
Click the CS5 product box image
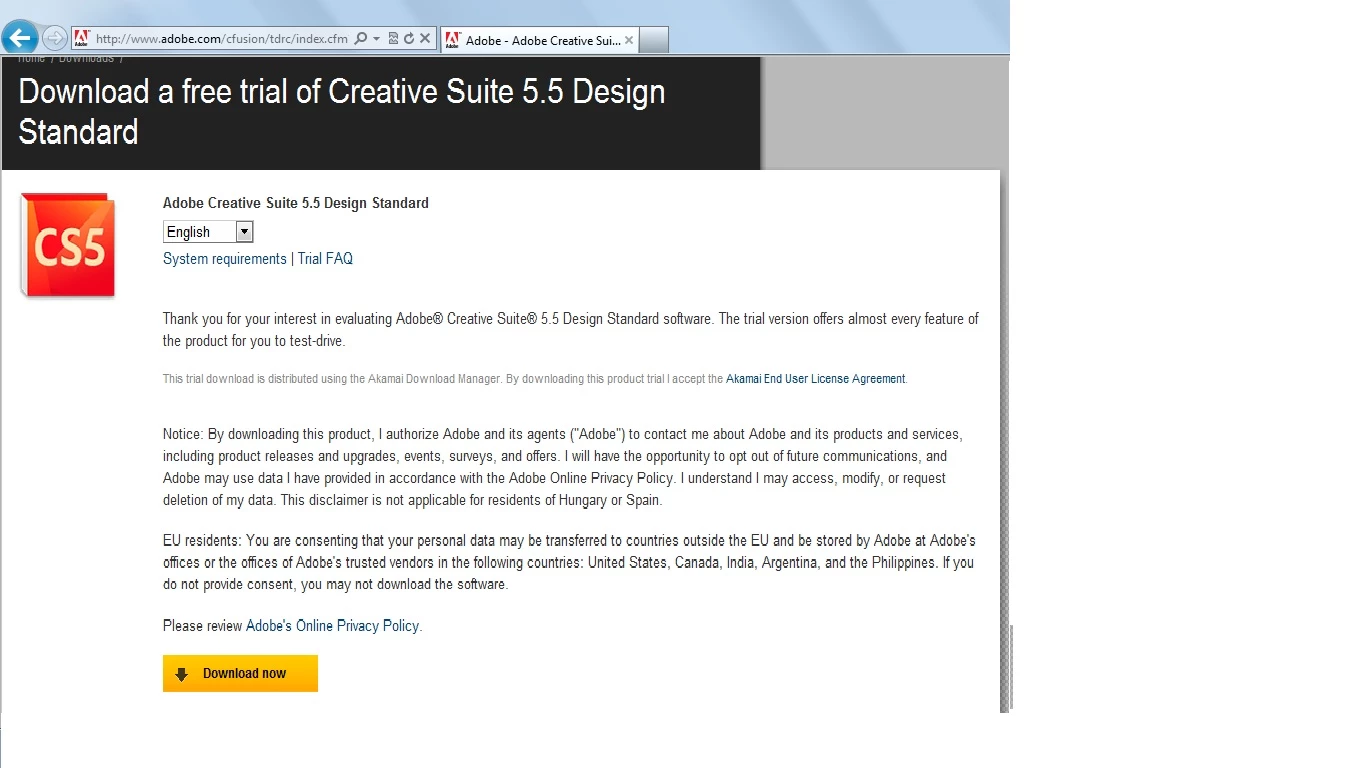(x=68, y=245)
